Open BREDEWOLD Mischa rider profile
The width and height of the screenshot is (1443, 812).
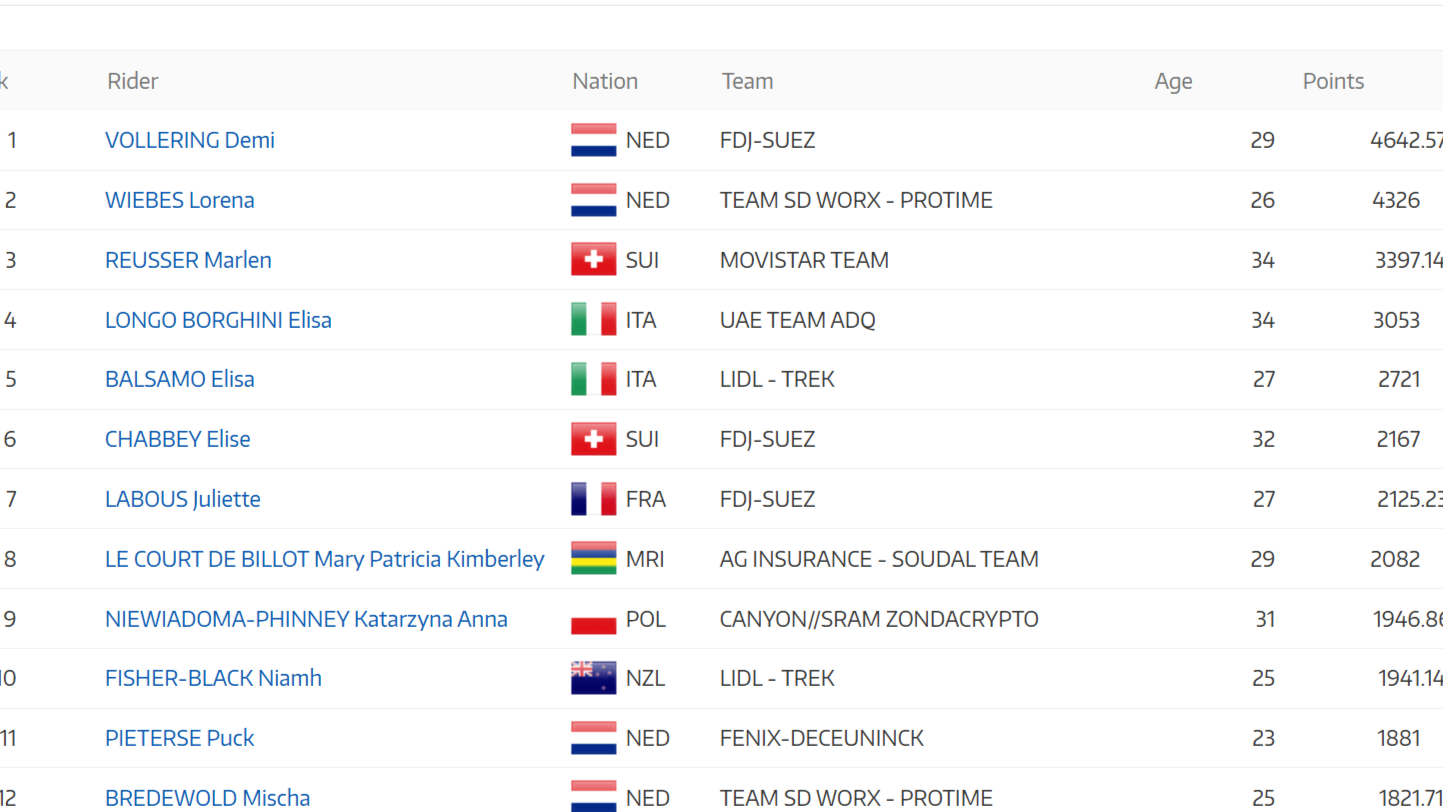[x=207, y=798]
